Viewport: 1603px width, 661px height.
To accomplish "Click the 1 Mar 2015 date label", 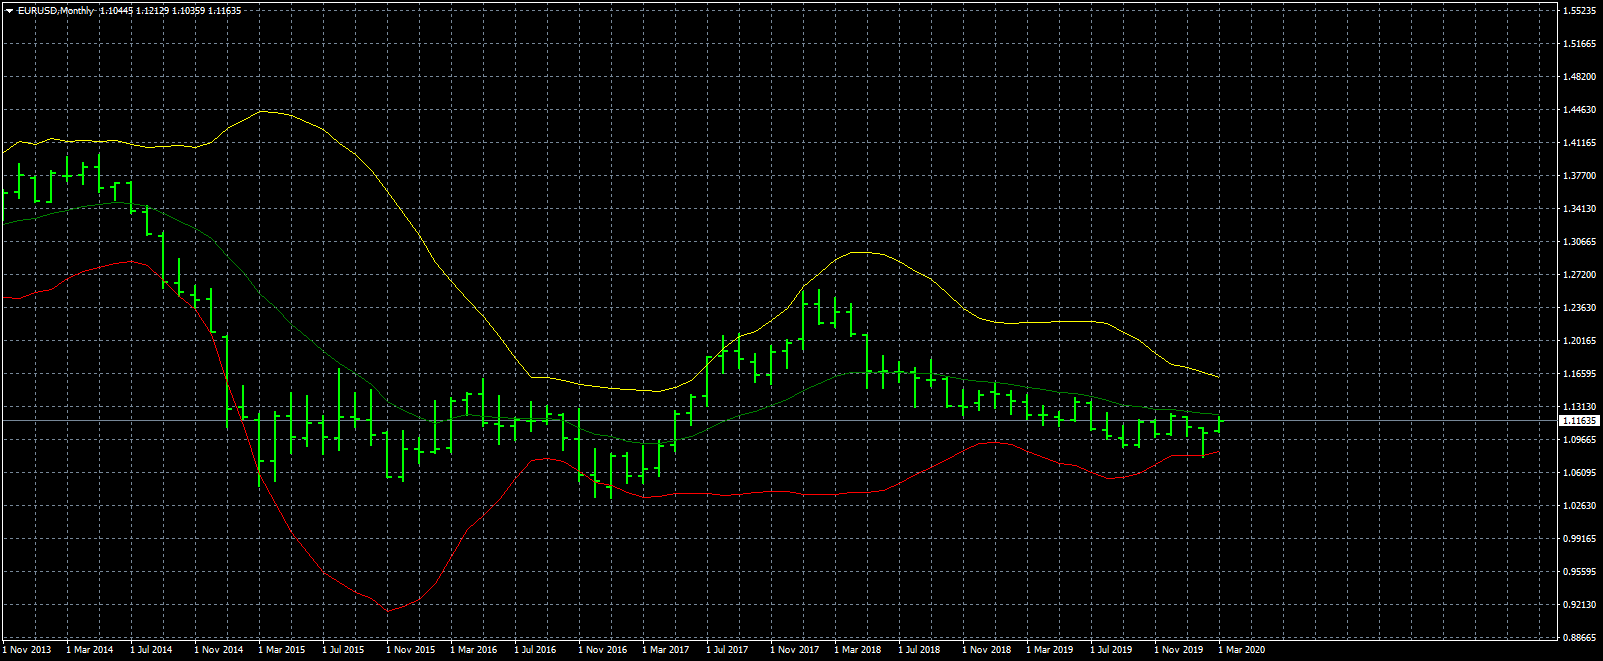I will pos(282,650).
